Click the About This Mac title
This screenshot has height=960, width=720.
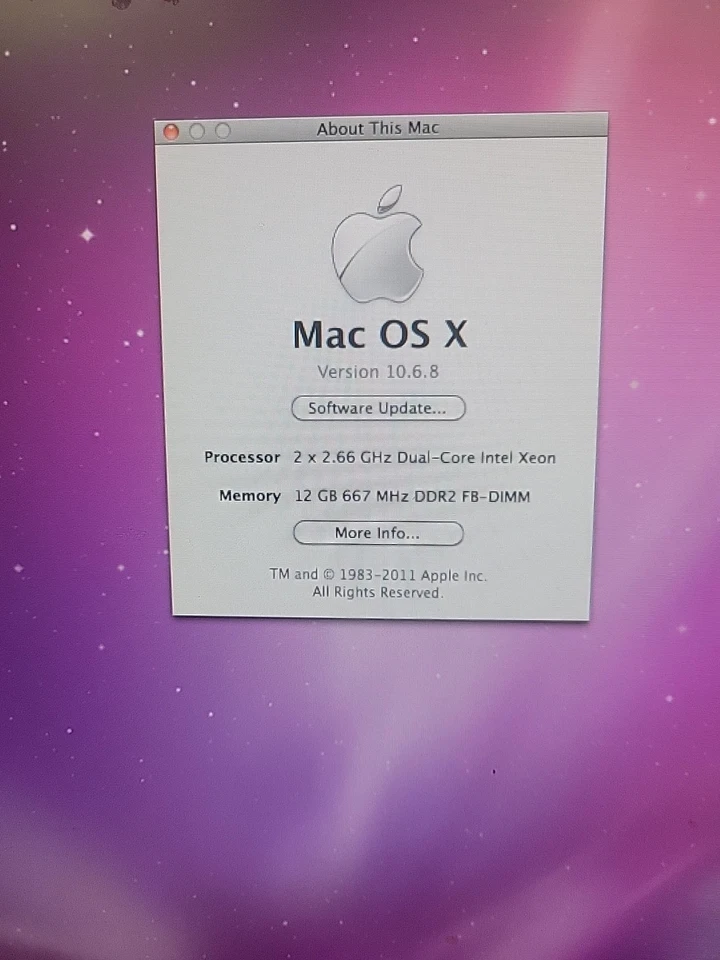pos(378,129)
